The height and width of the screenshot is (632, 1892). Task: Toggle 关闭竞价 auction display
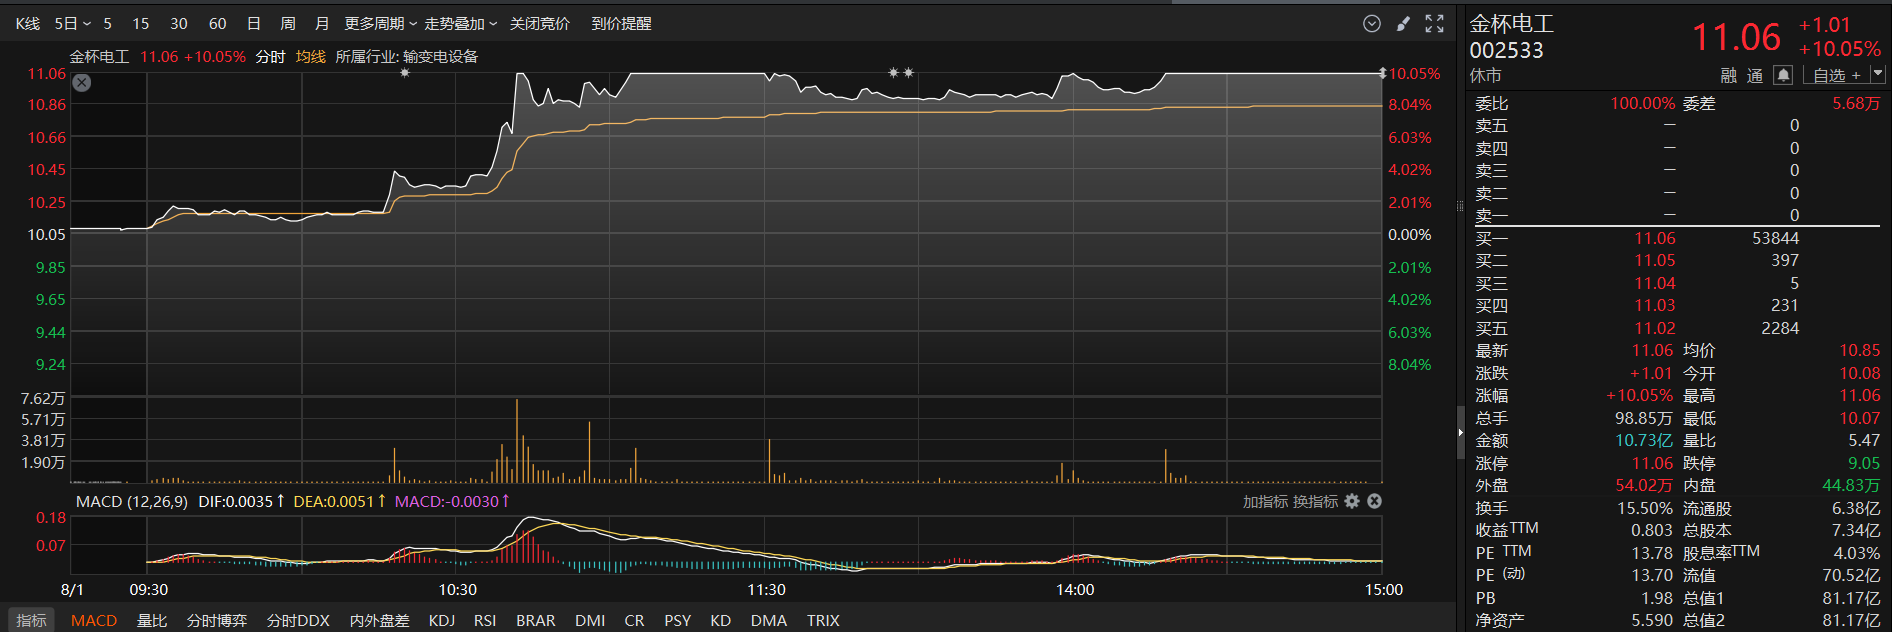(x=539, y=24)
